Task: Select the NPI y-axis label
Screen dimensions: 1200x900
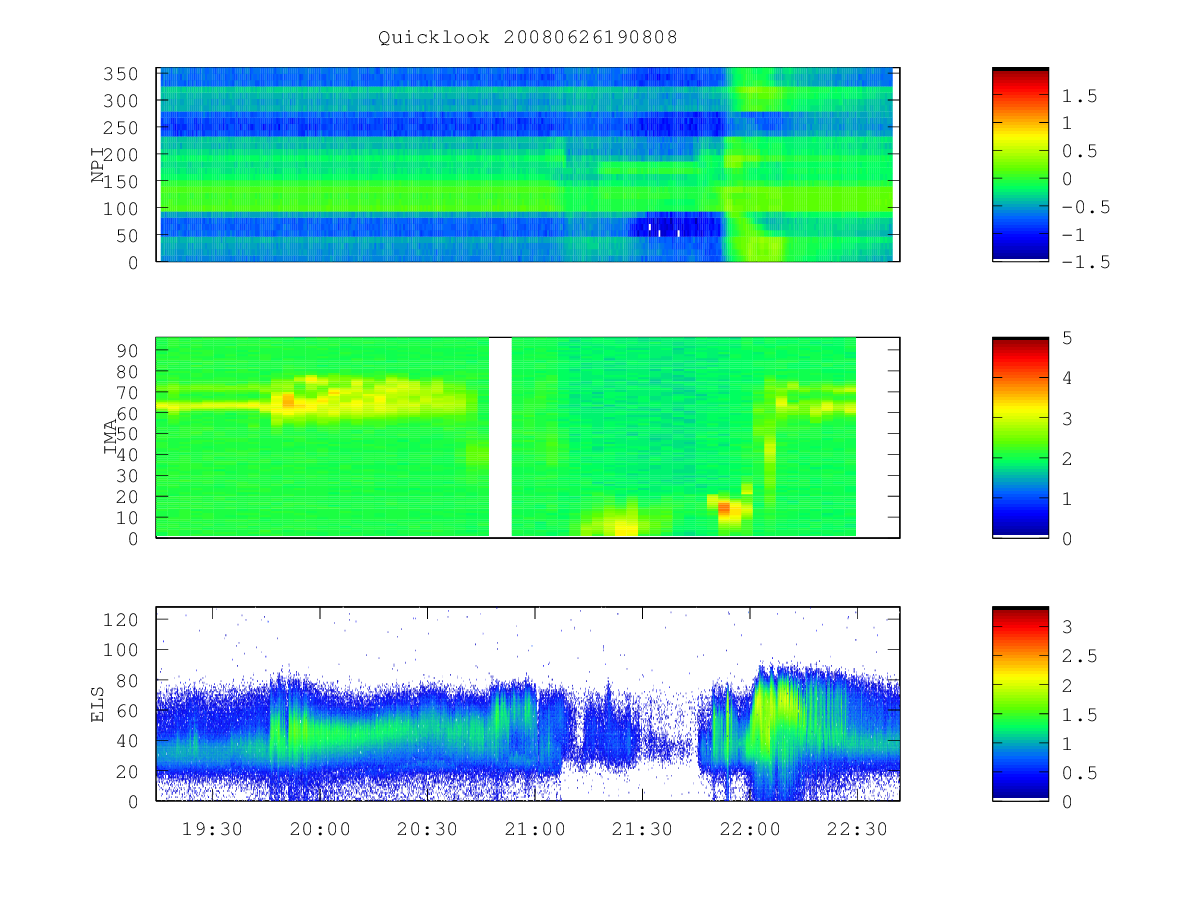Action: (98, 165)
